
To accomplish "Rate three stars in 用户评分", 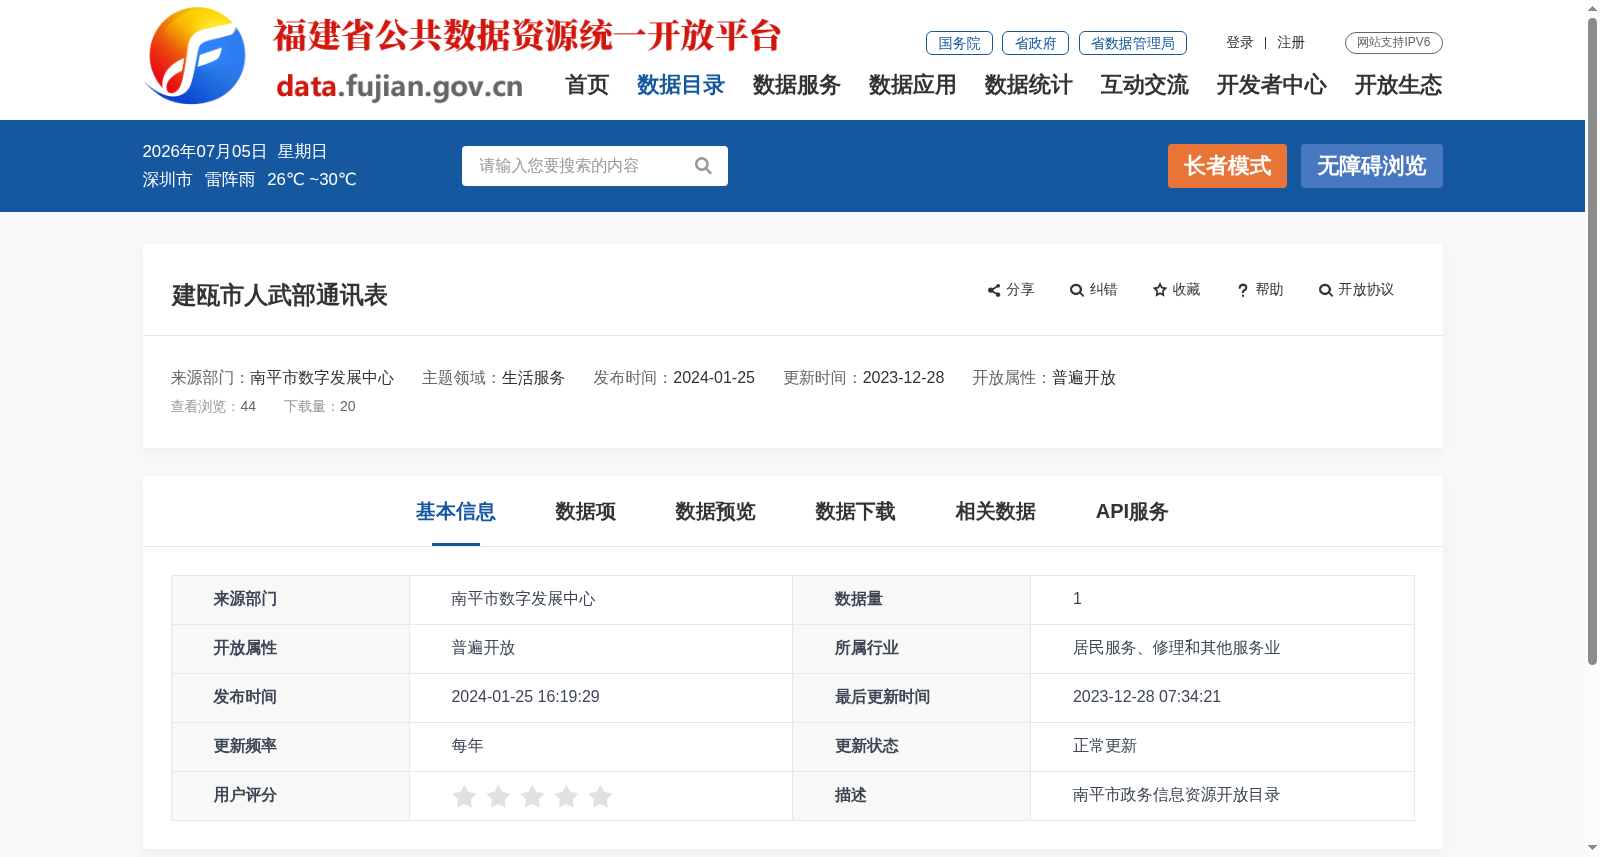I will pyautogui.click(x=532, y=796).
